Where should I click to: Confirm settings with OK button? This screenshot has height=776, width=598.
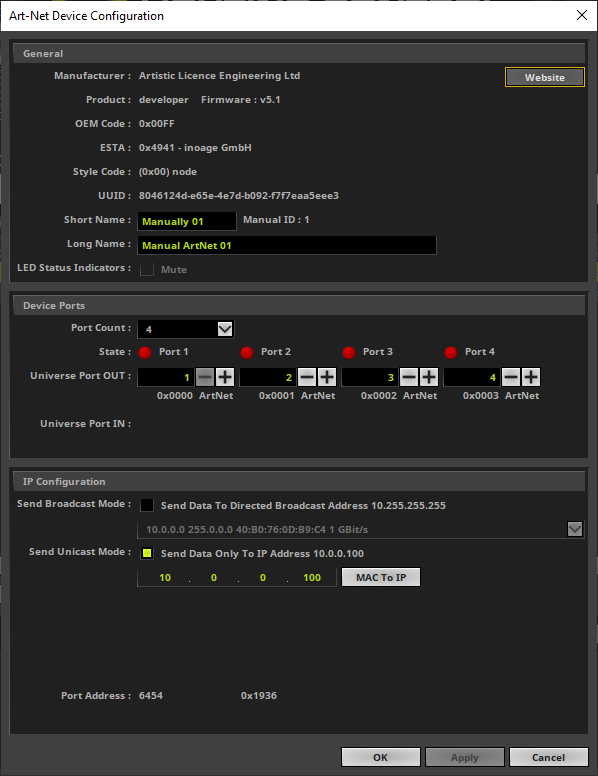[x=381, y=757]
